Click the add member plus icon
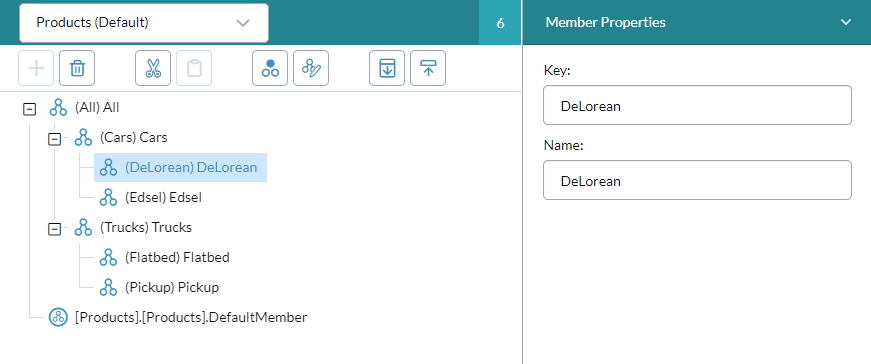Screen dimensions: 871x364 36,68
